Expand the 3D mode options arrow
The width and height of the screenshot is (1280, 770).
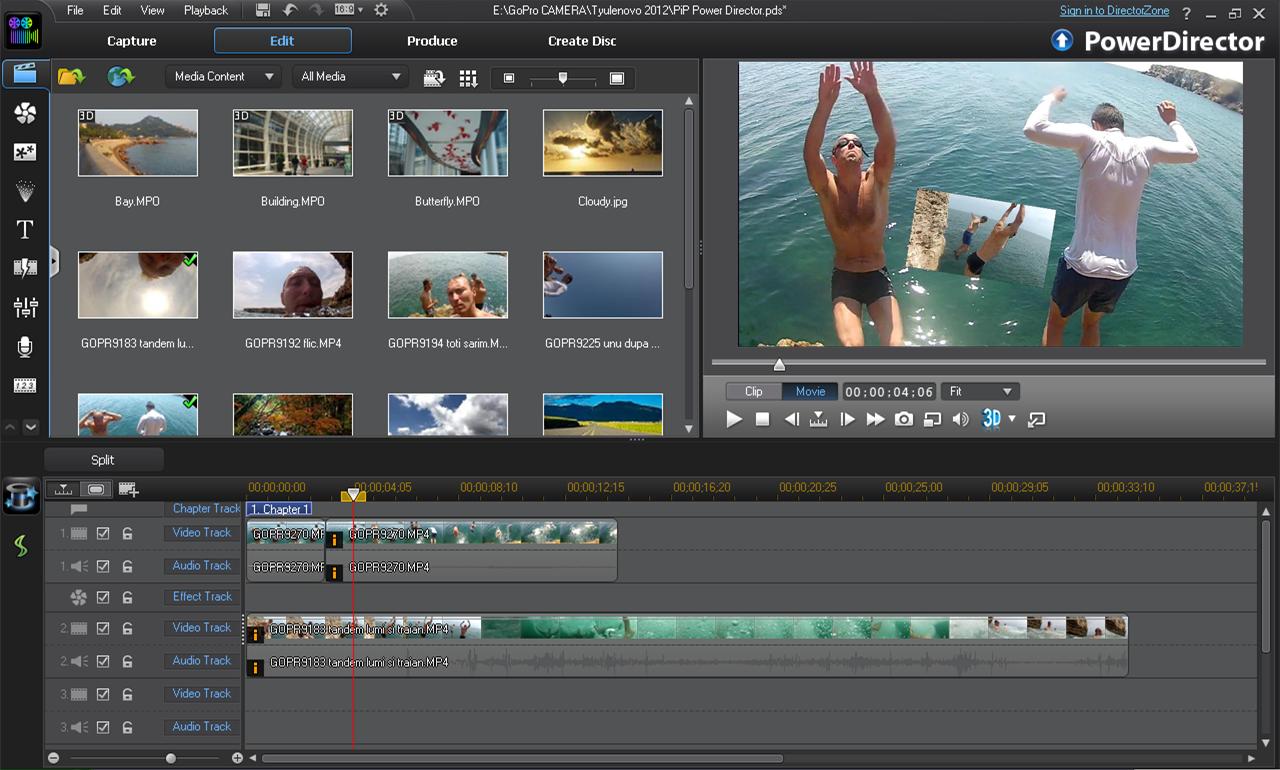point(1012,419)
